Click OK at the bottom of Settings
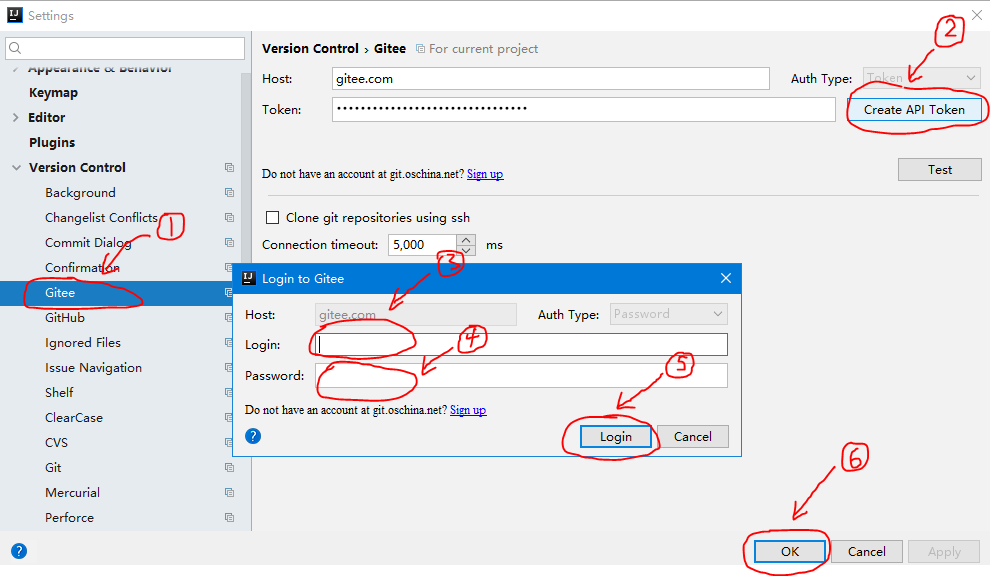Image resolution: width=990 pixels, height=576 pixels. tap(790, 551)
